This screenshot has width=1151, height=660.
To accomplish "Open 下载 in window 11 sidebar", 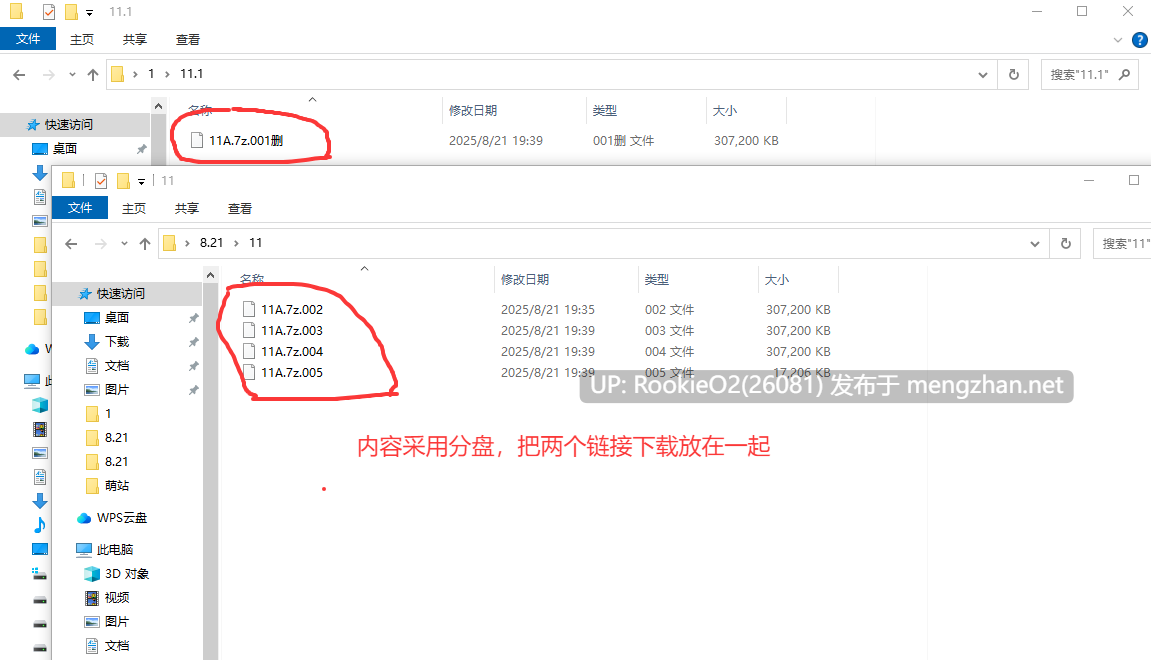I will pos(117,341).
